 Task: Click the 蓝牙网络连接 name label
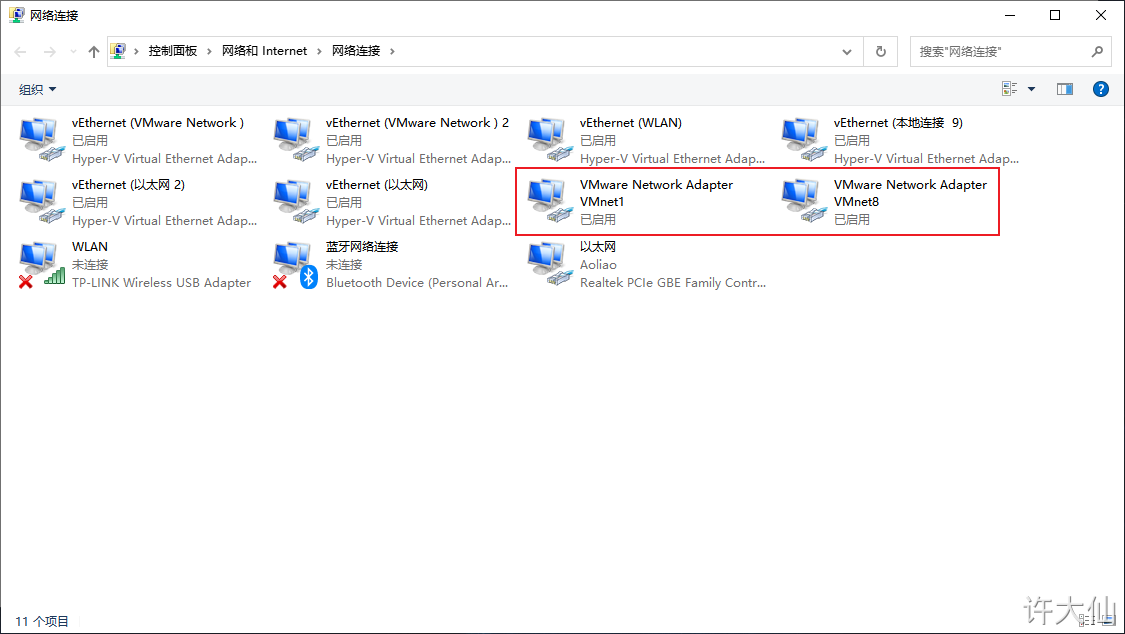[362, 247]
